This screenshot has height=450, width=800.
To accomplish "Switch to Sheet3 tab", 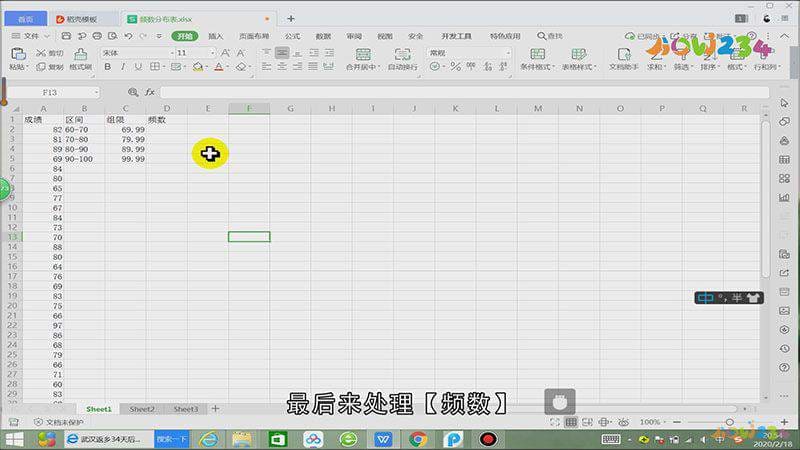I will pyautogui.click(x=185, y=409).
